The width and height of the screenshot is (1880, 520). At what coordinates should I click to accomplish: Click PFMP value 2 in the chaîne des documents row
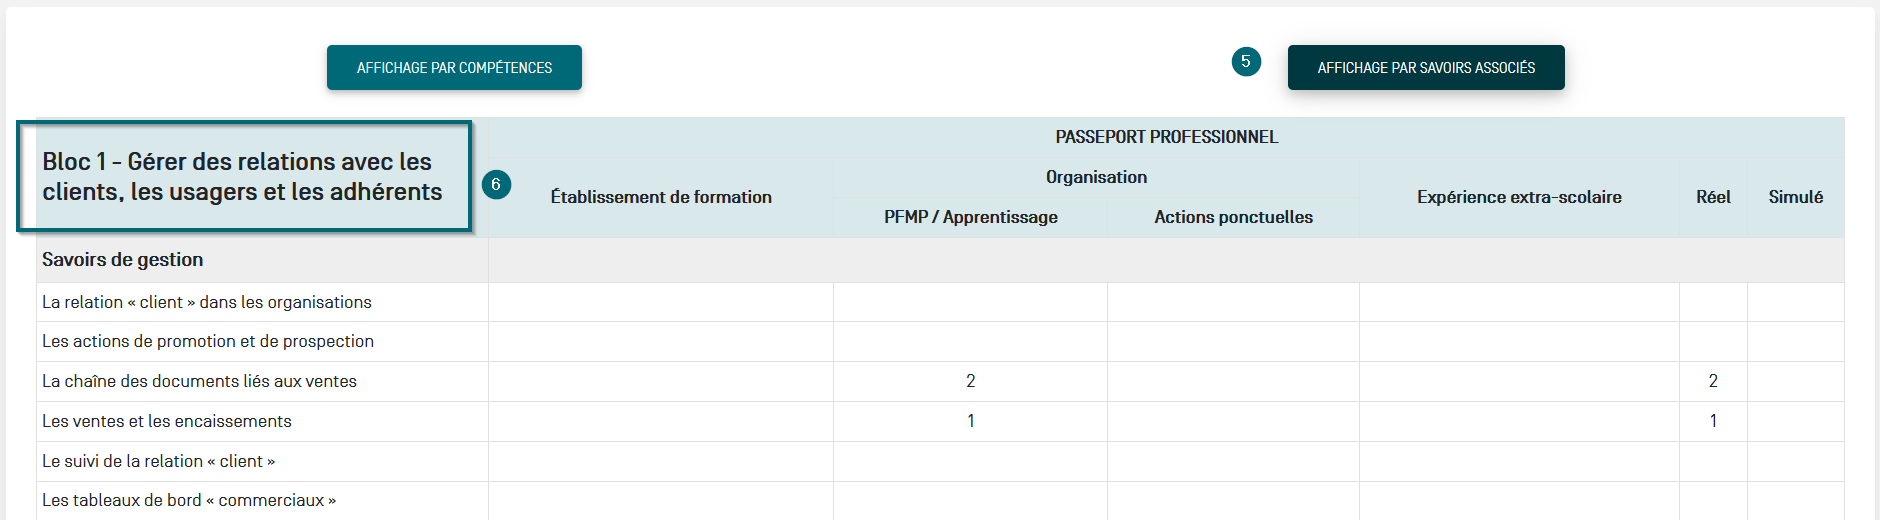pyautogui.click(x=970, y=381)
